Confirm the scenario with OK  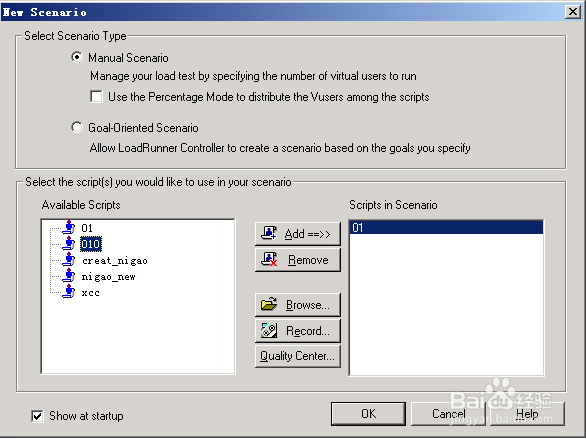[x=368, y=414]
